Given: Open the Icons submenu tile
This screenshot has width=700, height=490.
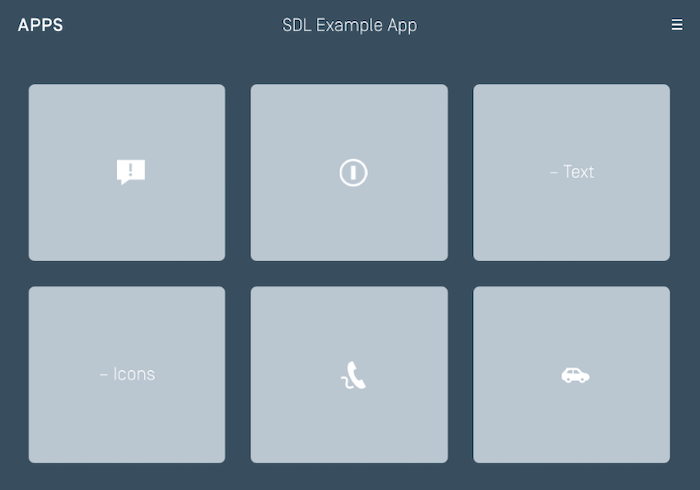Looking at the screenshot, I should pyautogui.click(x=127, y=420).
